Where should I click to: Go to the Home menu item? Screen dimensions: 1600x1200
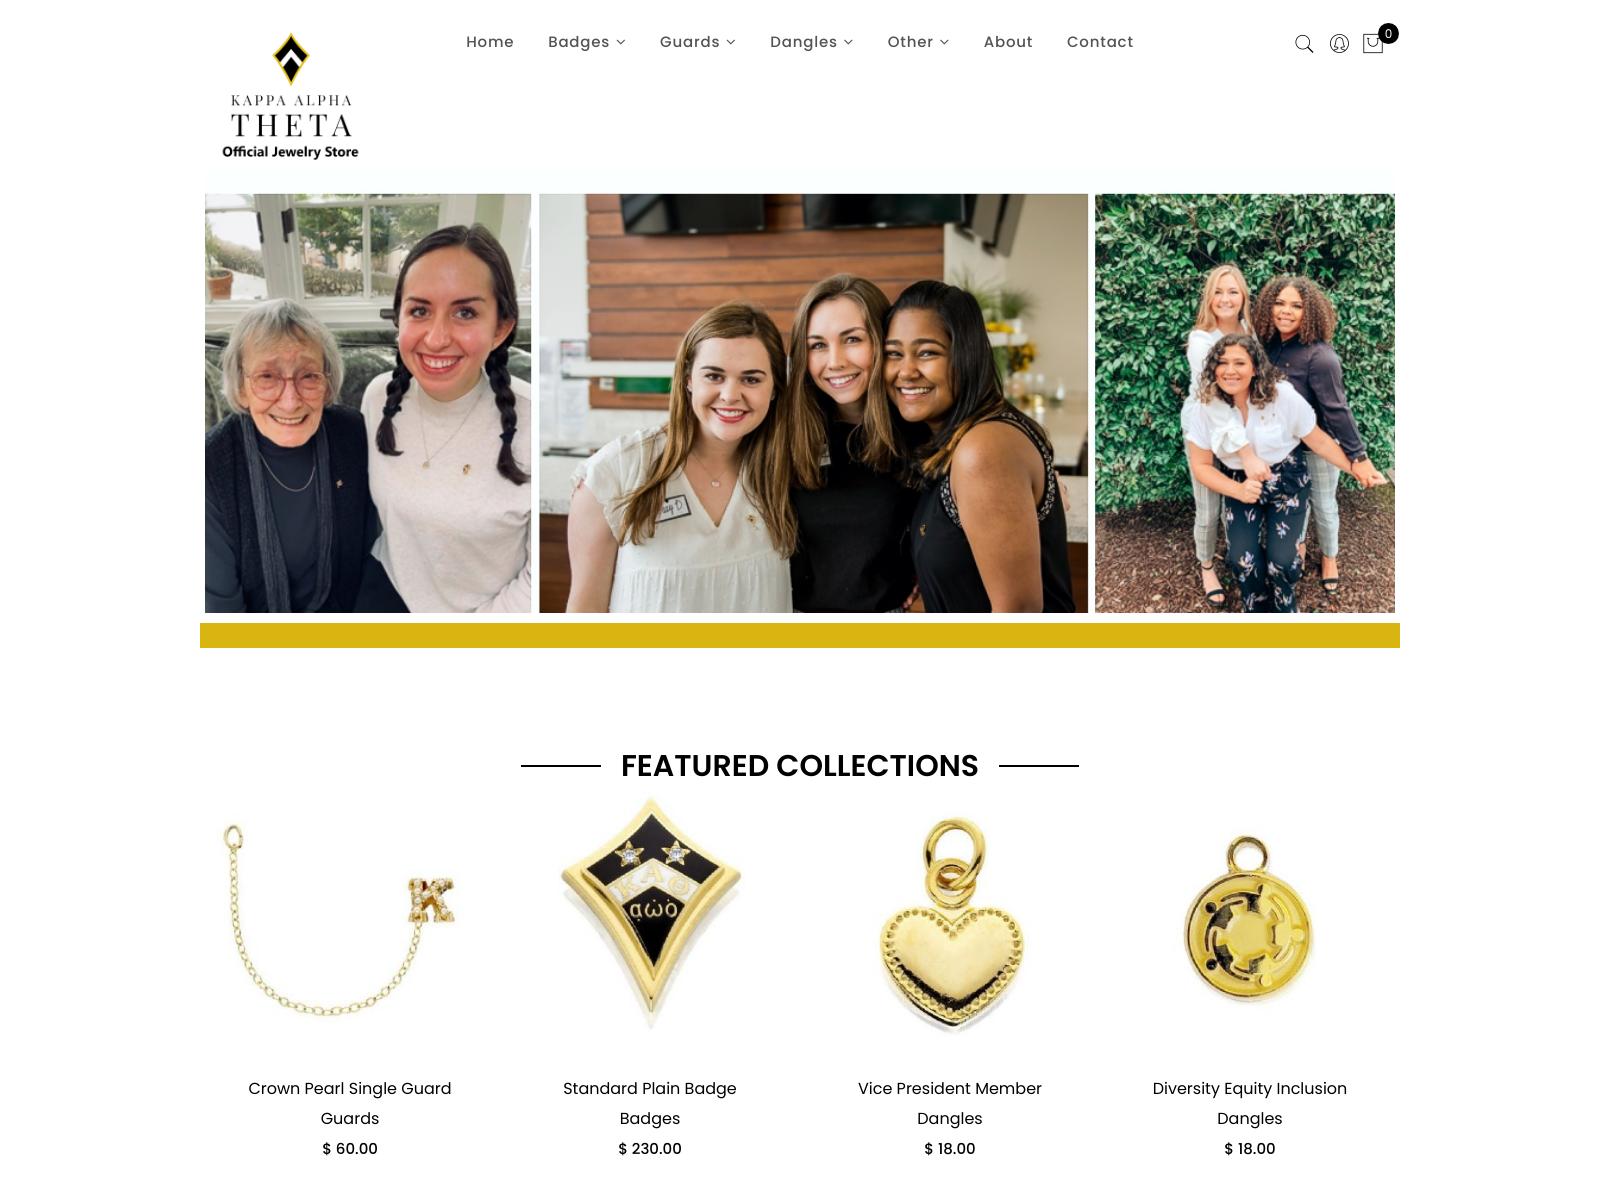point(490,42)
